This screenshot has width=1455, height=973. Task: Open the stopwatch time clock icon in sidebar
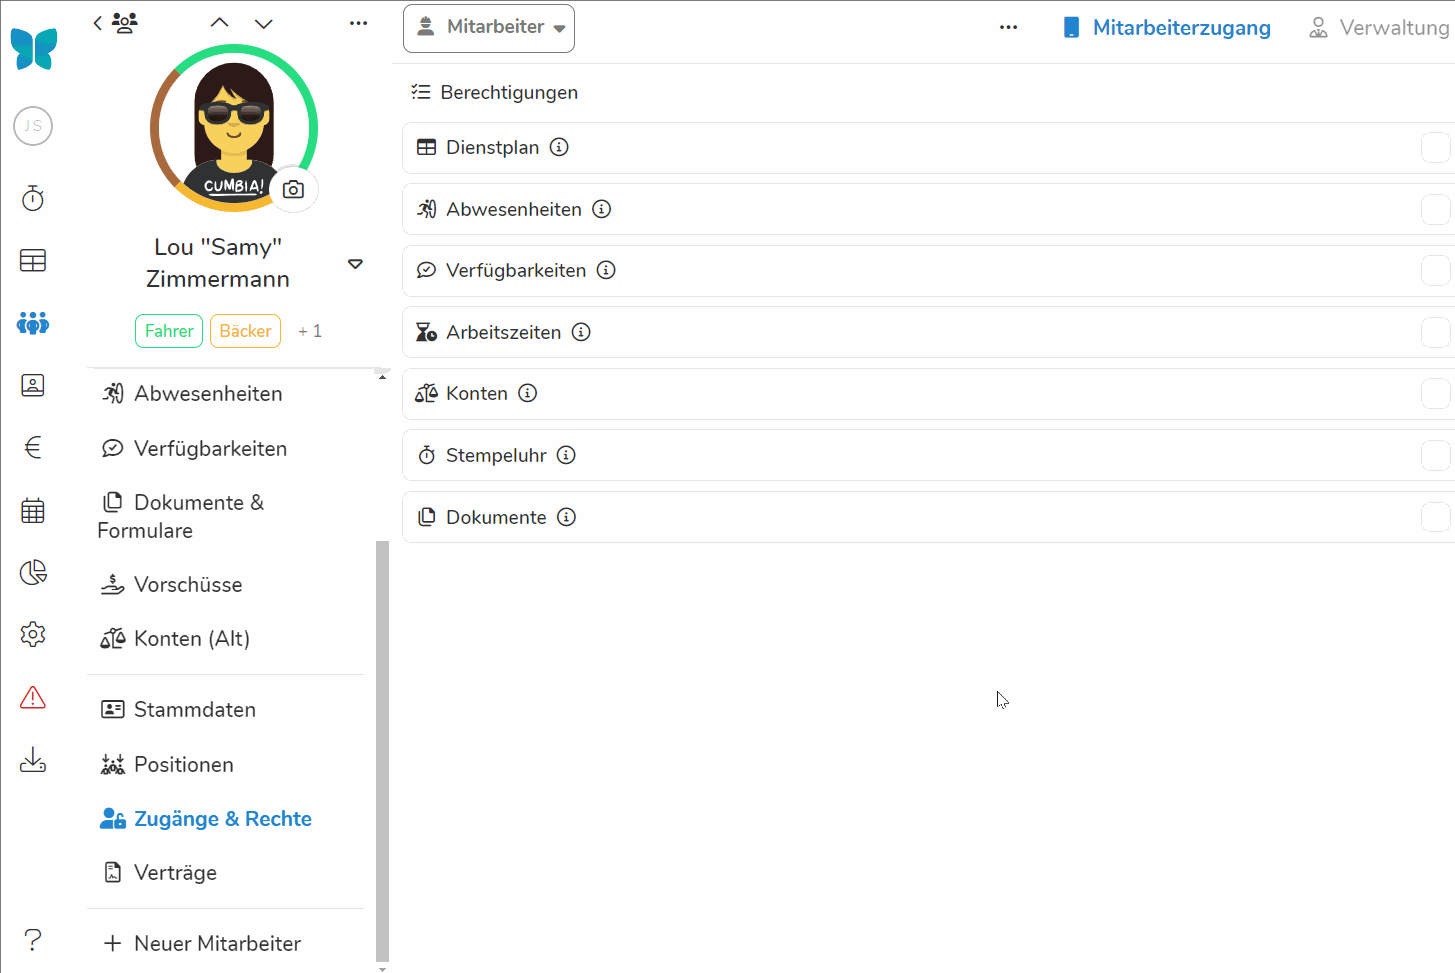tap(33, 198)
